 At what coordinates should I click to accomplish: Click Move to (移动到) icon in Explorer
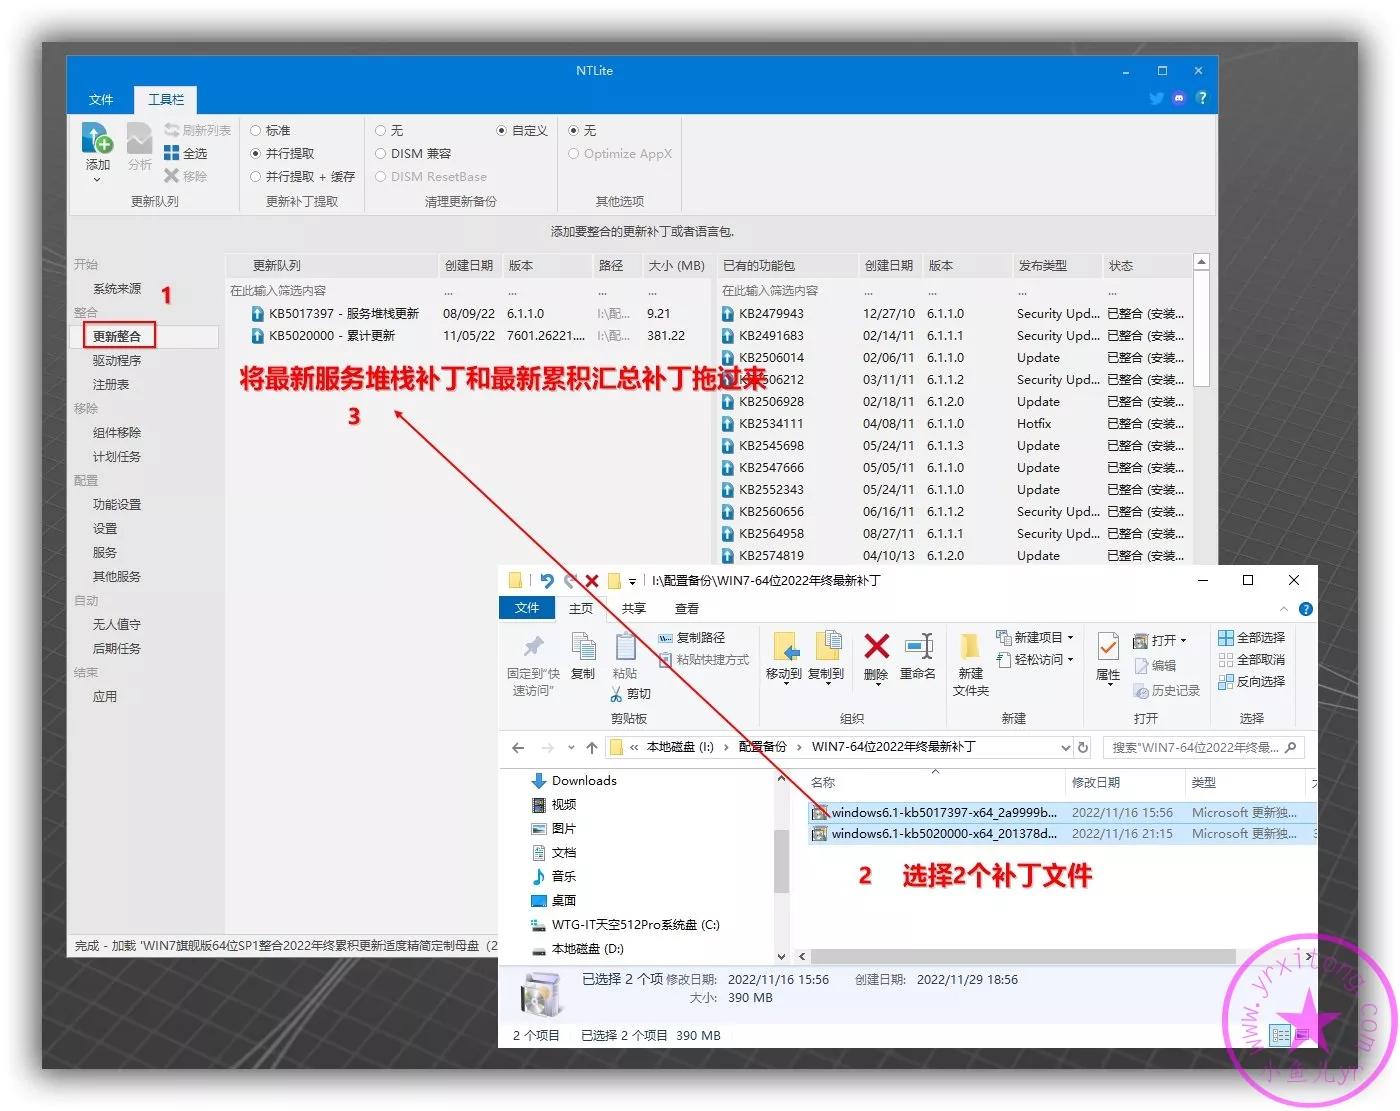click(x=785, y=646)
